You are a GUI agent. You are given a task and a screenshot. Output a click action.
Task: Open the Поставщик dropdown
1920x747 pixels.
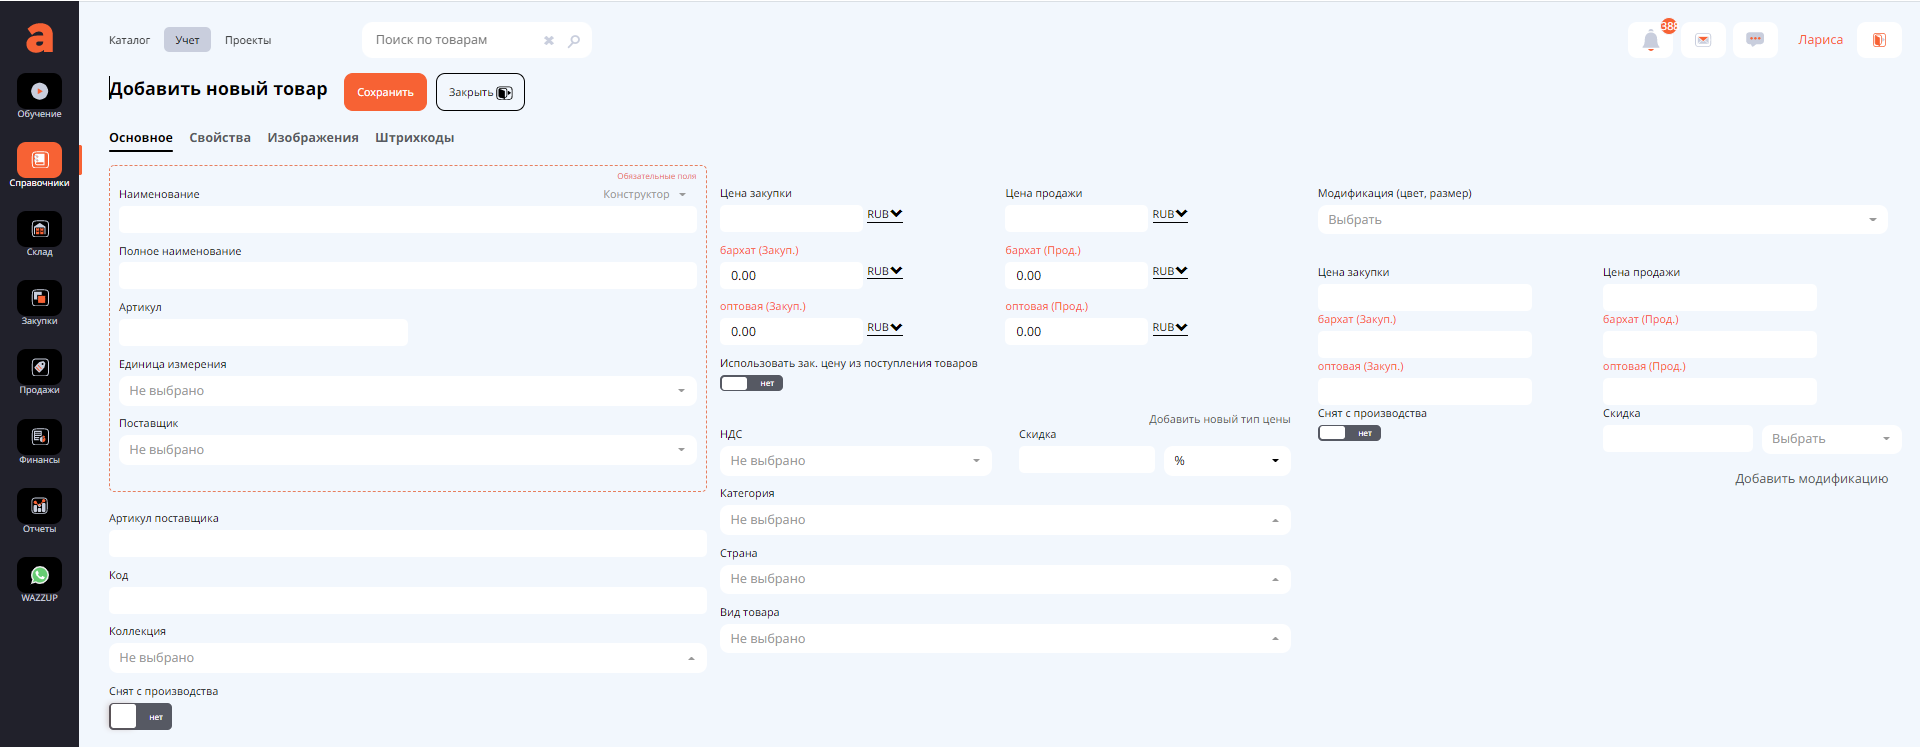coord(407,450)
